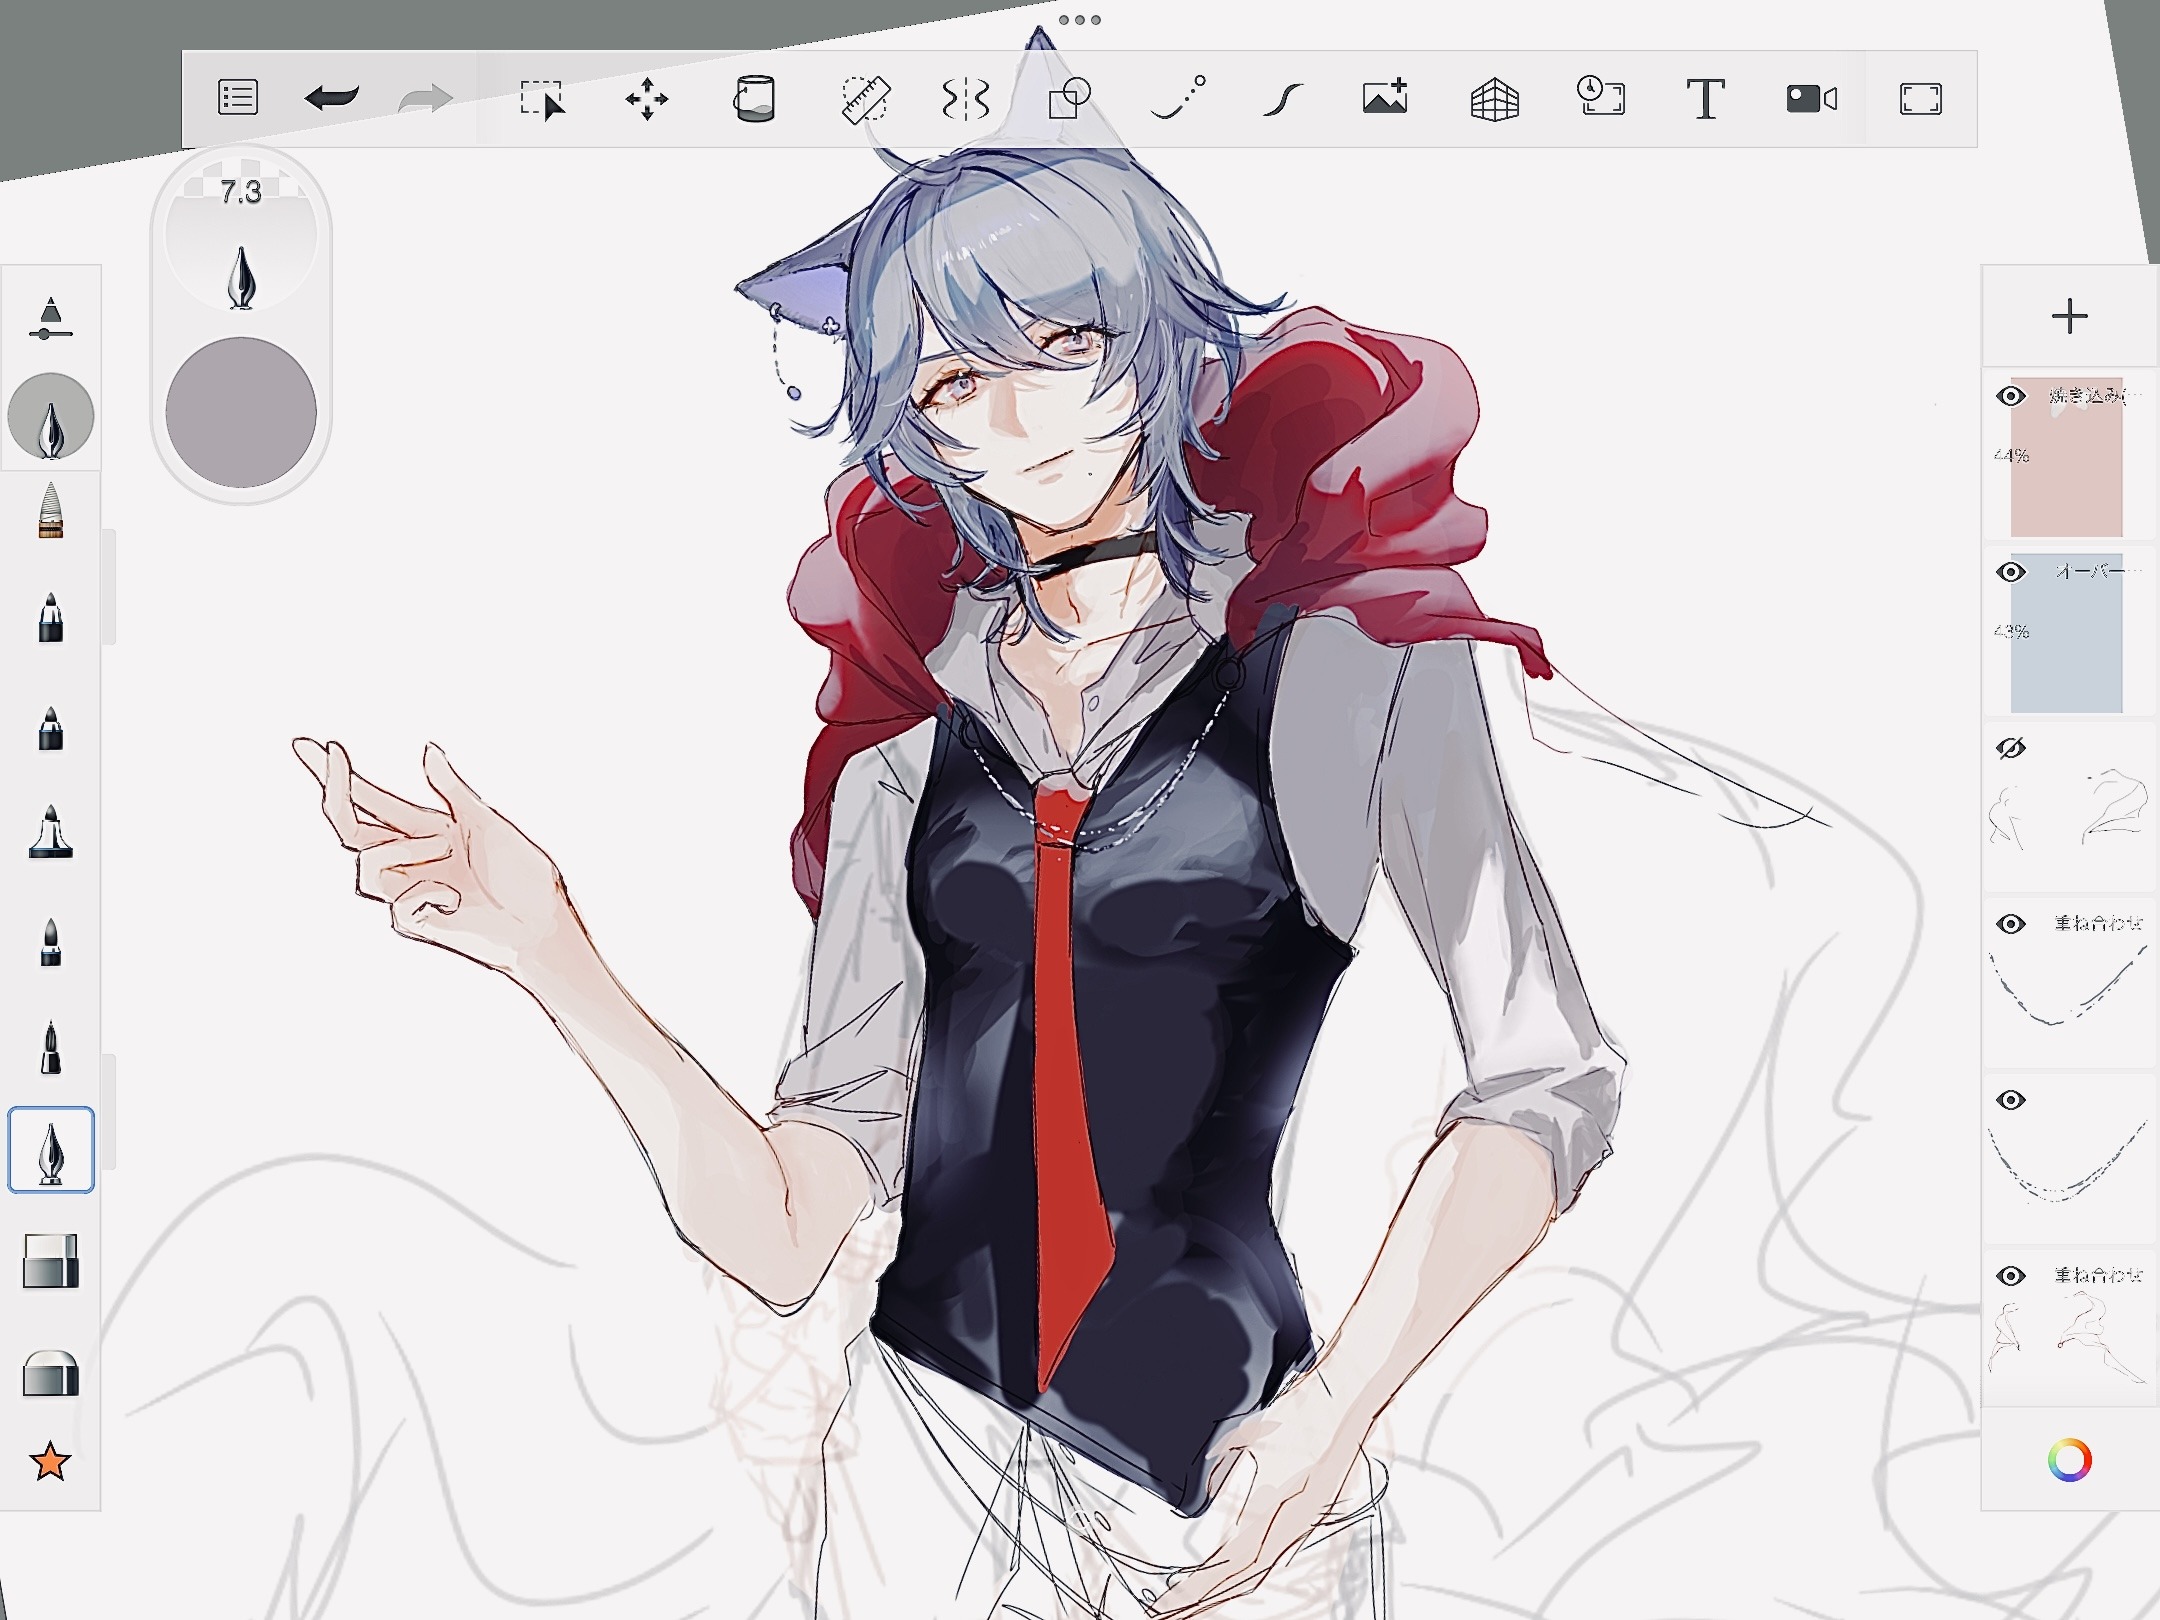Expand the three-dot menu at top

point(1079,20)
